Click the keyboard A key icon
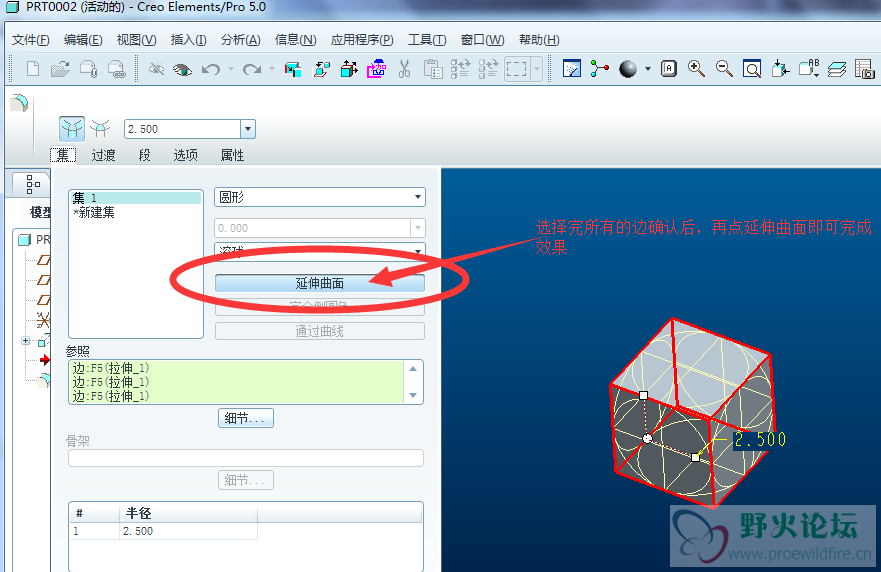Screen dimensions: 881x572 pos(669,69)
